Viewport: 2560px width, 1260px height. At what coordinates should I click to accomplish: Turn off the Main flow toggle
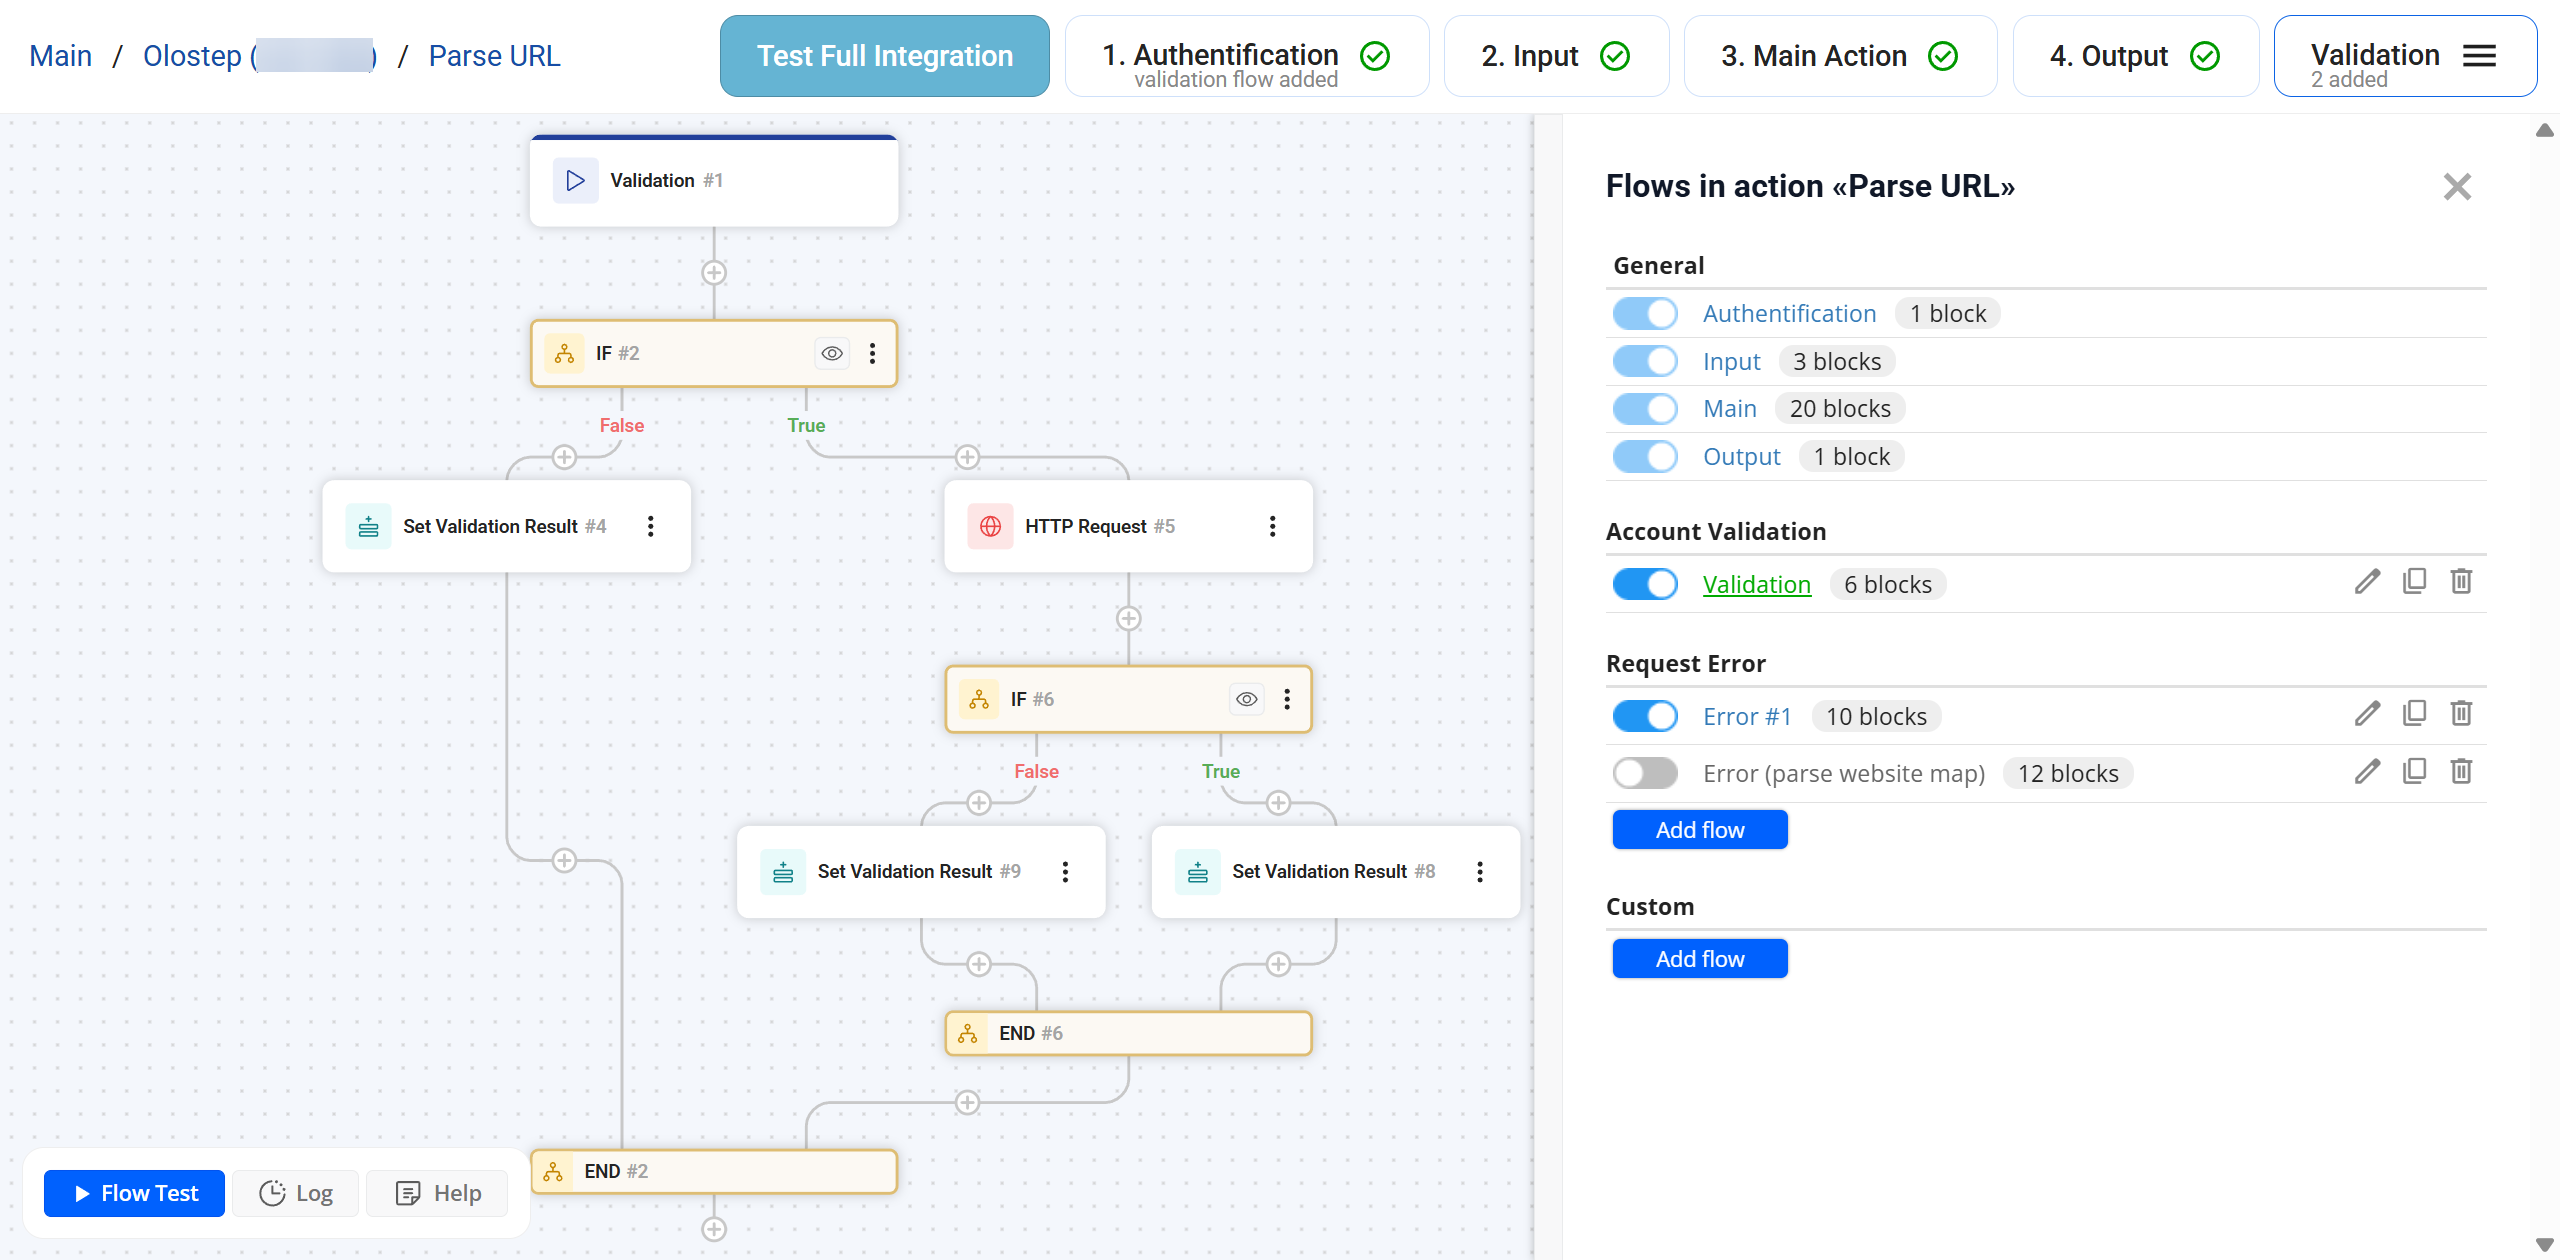[1645, 408]
